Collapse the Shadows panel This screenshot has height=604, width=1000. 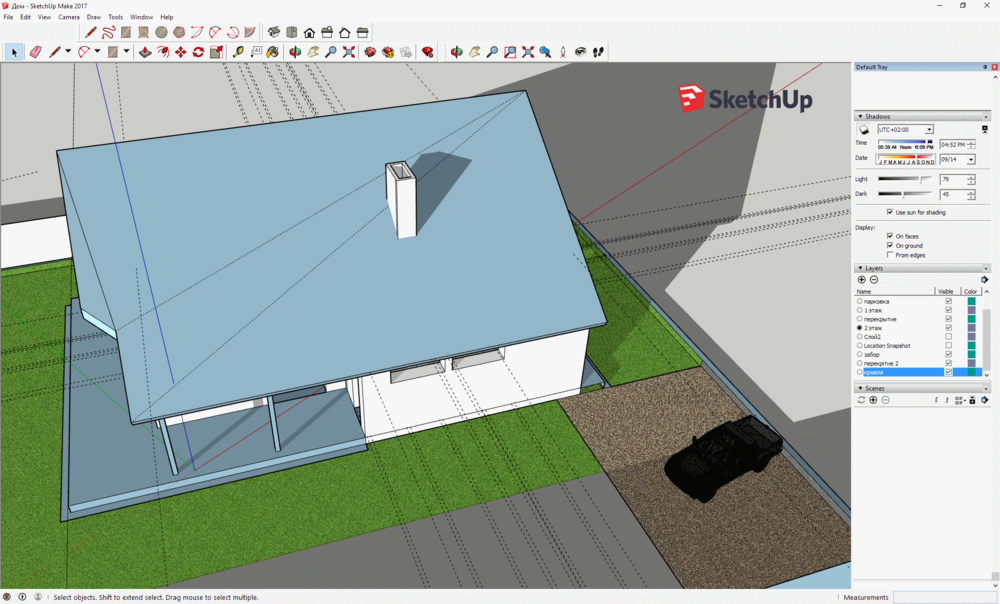point(860,117)
